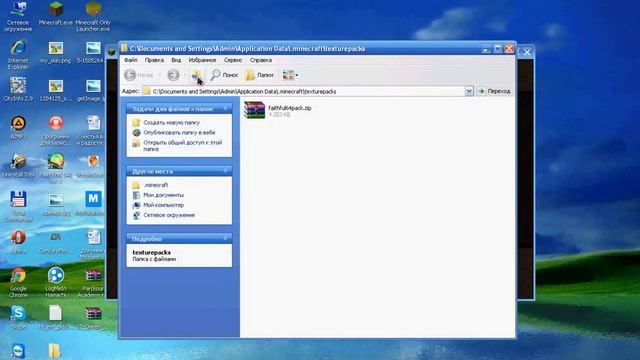Open the Вид menu
640x360 pixels.
(176, 60)
